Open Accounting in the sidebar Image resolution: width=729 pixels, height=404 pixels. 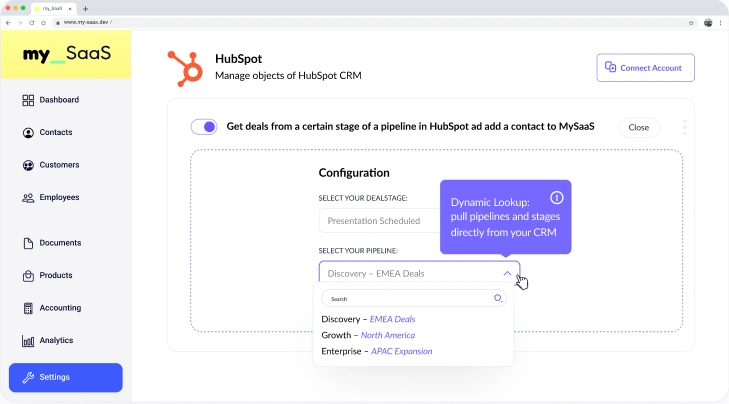point(60,308)
